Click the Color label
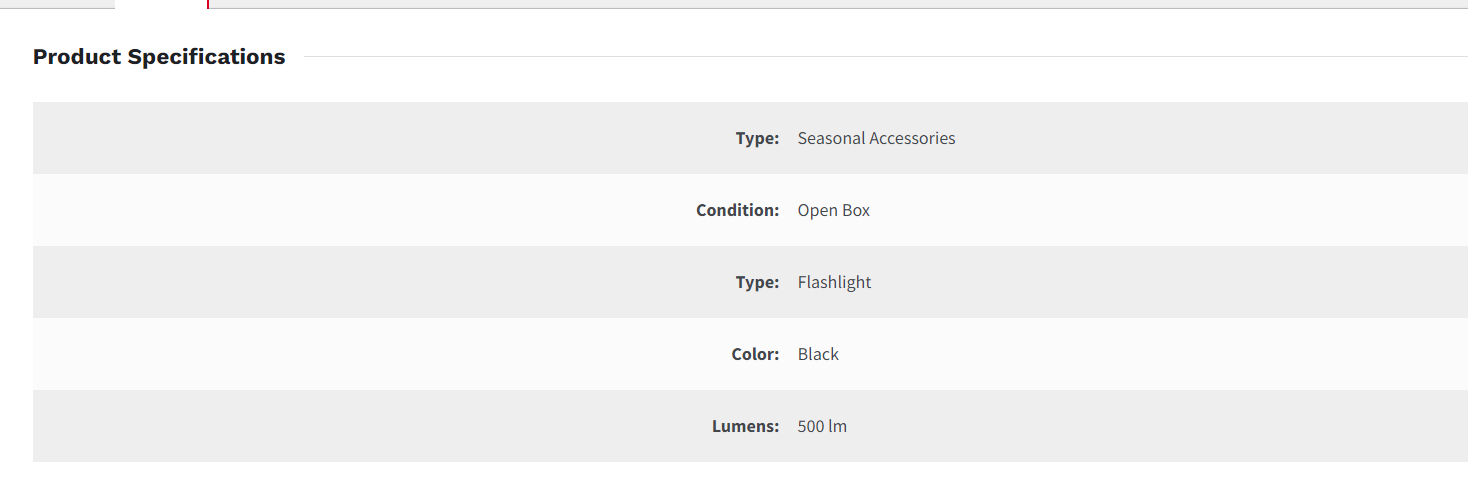The height and width of the screenshot is (480, 1468). click(x=755, y=354)
